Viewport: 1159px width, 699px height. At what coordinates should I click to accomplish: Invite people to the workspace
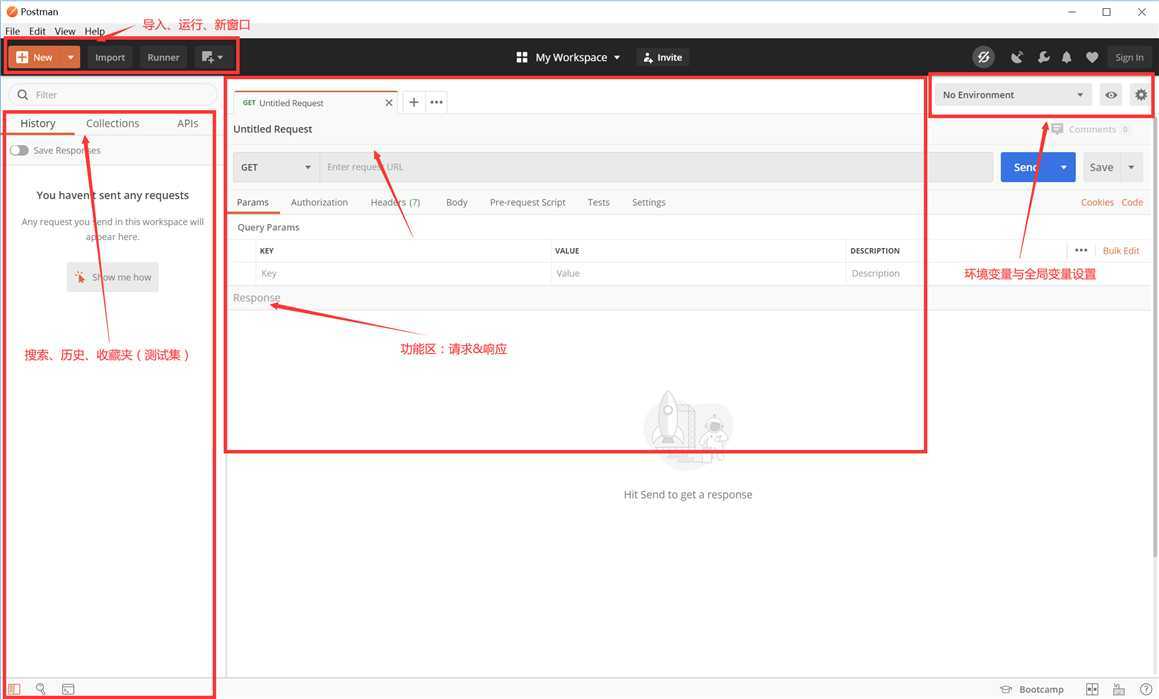click(663, 57)
